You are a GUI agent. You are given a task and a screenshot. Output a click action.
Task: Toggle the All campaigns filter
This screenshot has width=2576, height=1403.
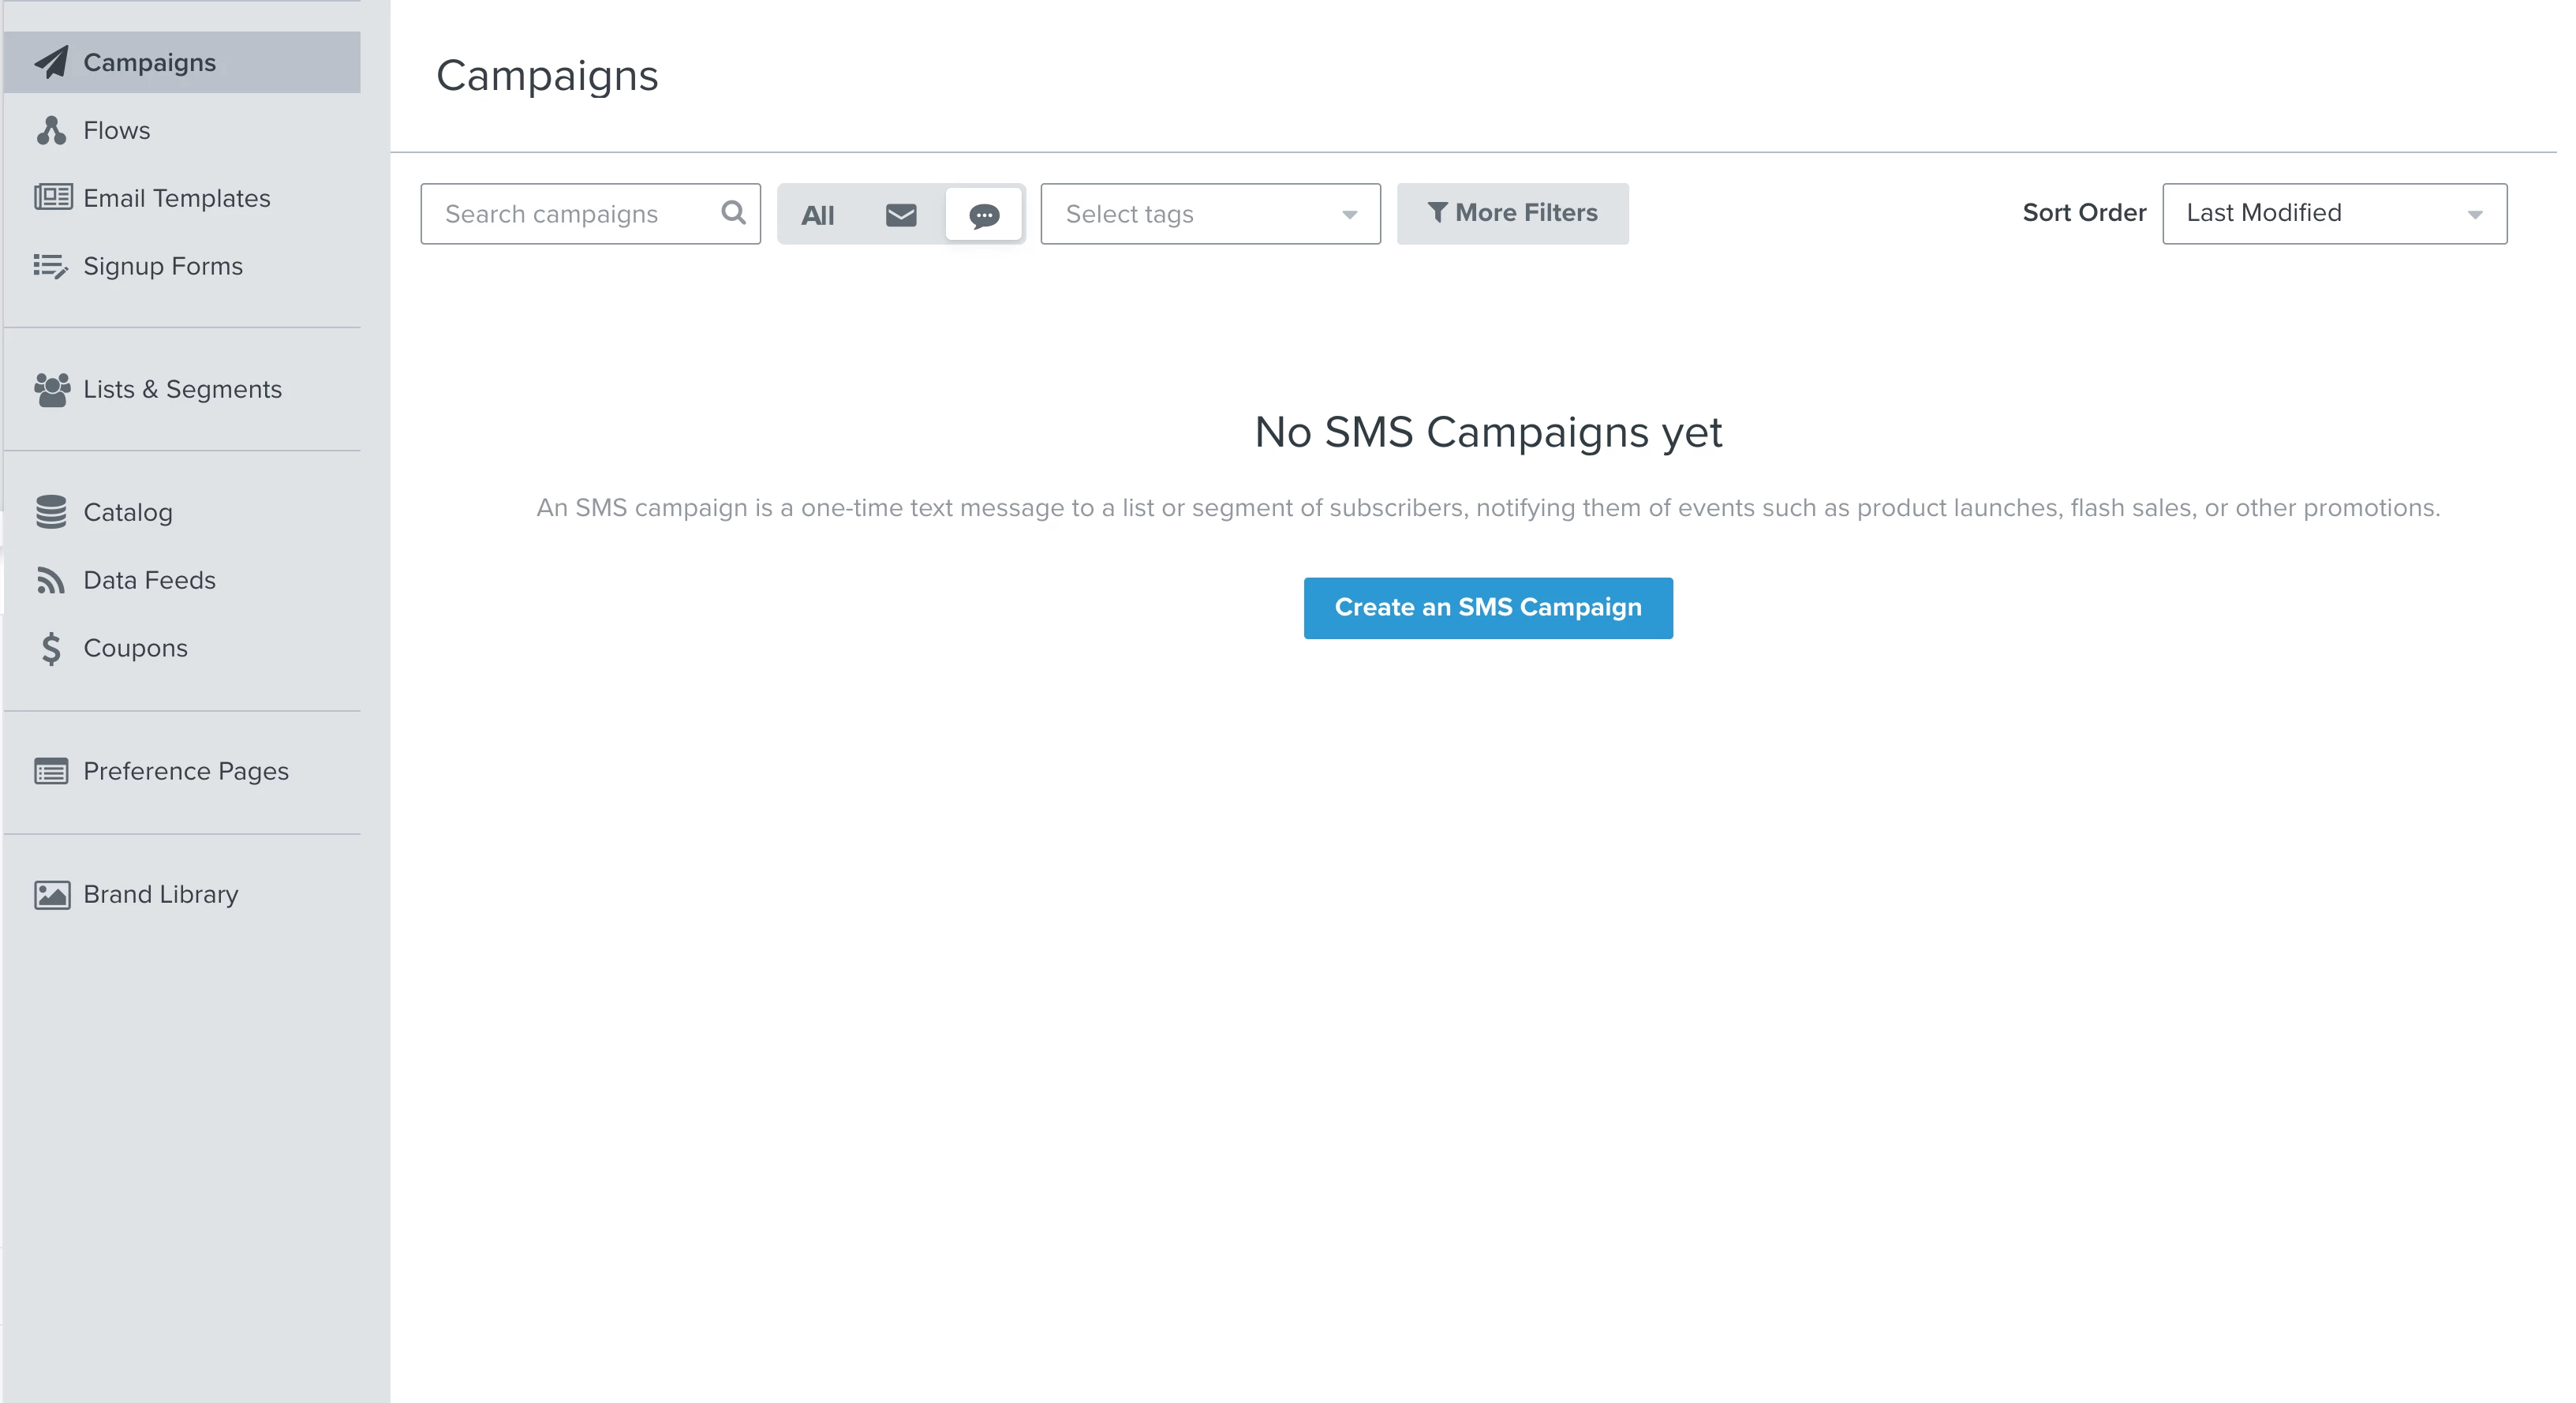pyautogui.click(x=817, y=214)
